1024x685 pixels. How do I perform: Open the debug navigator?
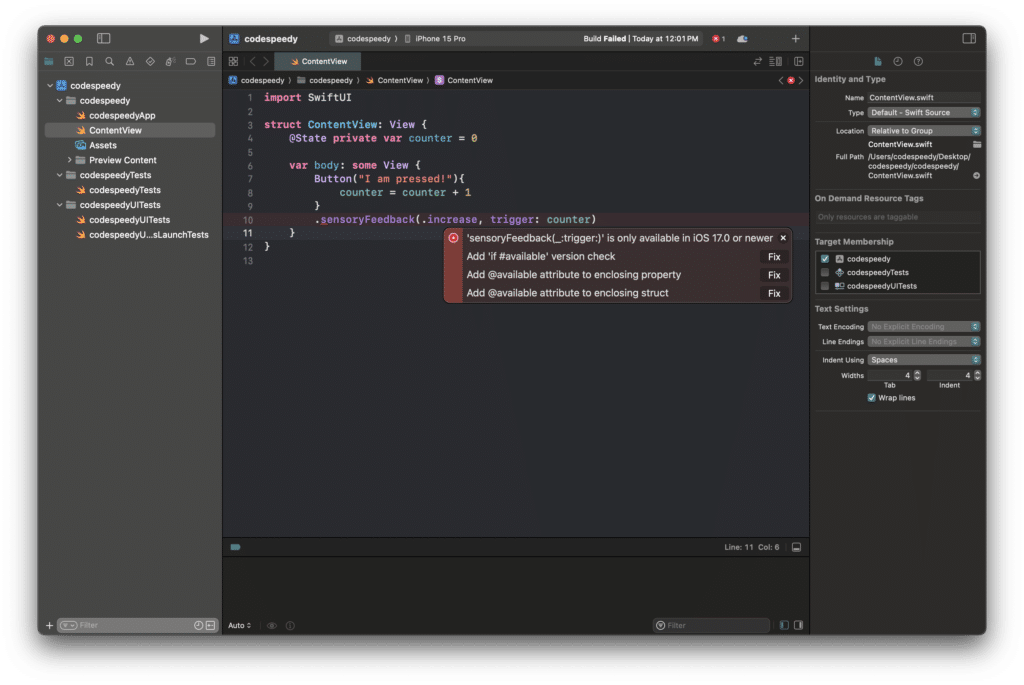[x=170, y=61]
